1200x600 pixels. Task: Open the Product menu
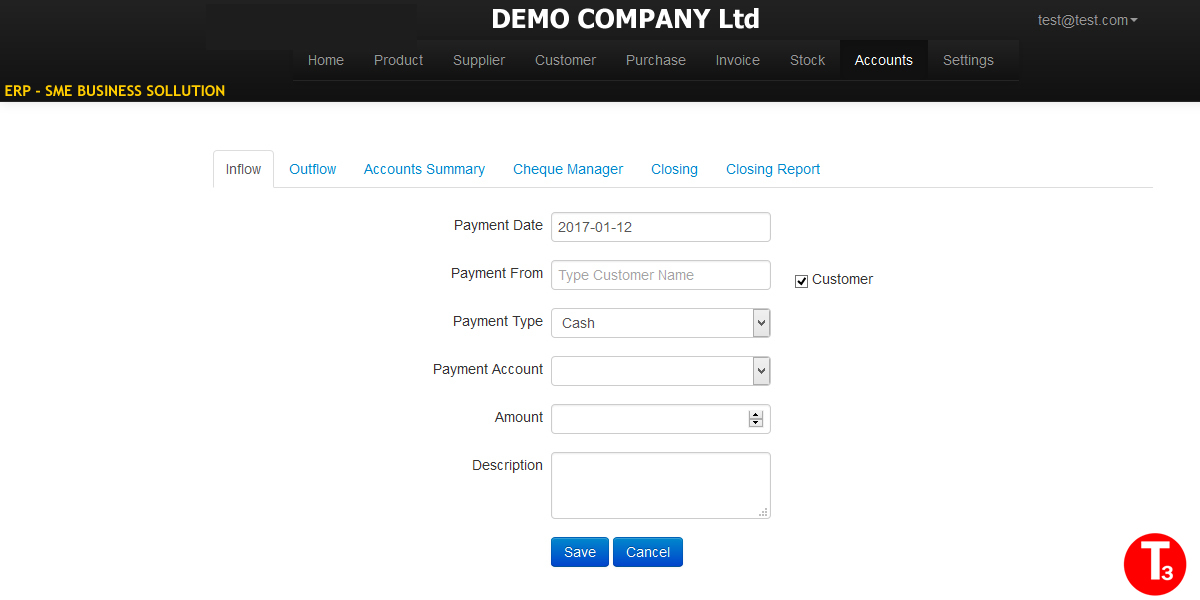[399, 60]
